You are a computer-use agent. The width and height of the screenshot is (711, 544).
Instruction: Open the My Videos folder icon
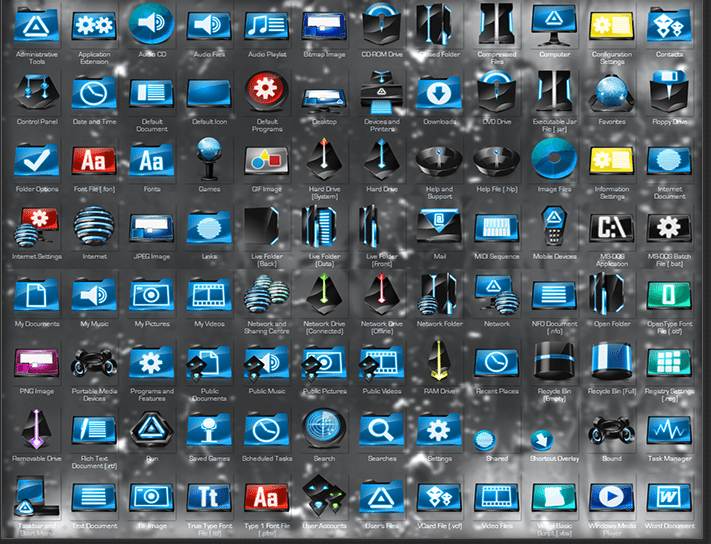pyautogui.click(x=209, y=295)
